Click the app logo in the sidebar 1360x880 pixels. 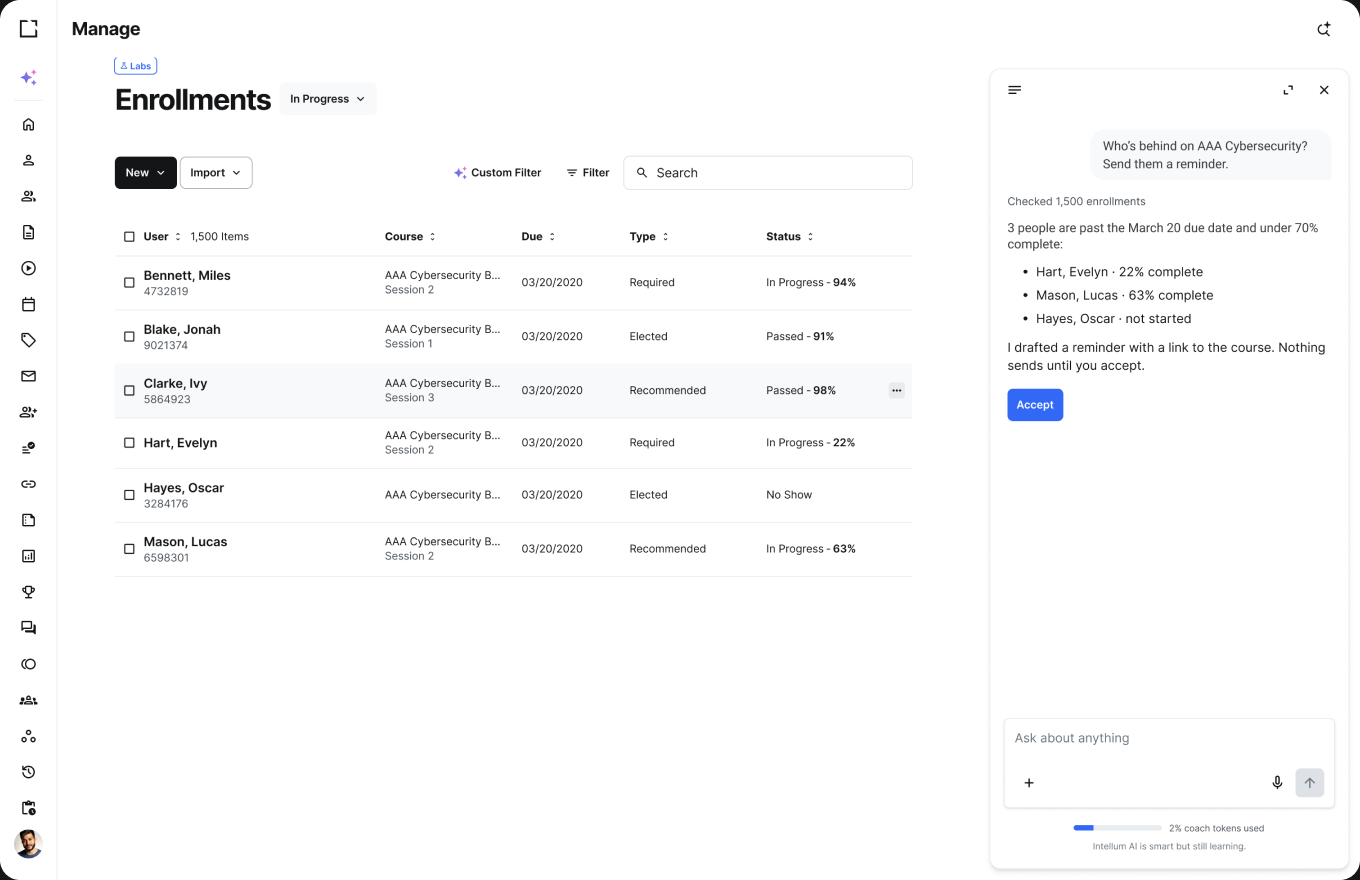pyautogui.click(x=28, y=29)
